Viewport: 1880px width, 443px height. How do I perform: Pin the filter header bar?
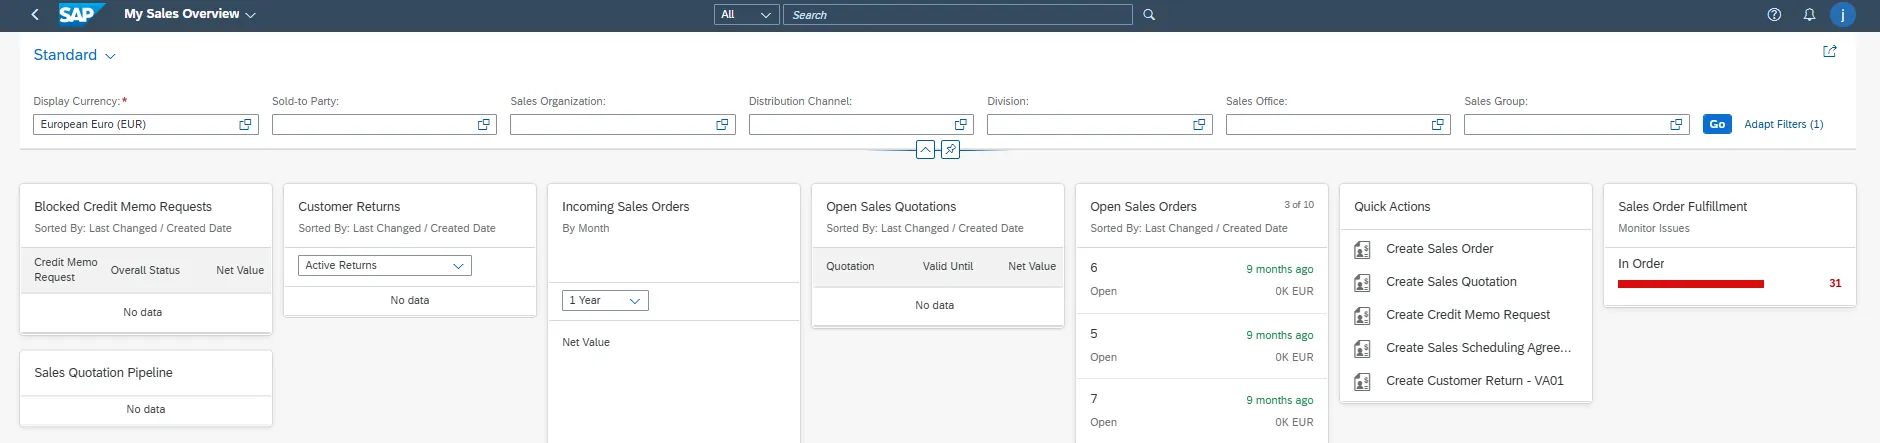pyautogui.click(x=950, y=150)
